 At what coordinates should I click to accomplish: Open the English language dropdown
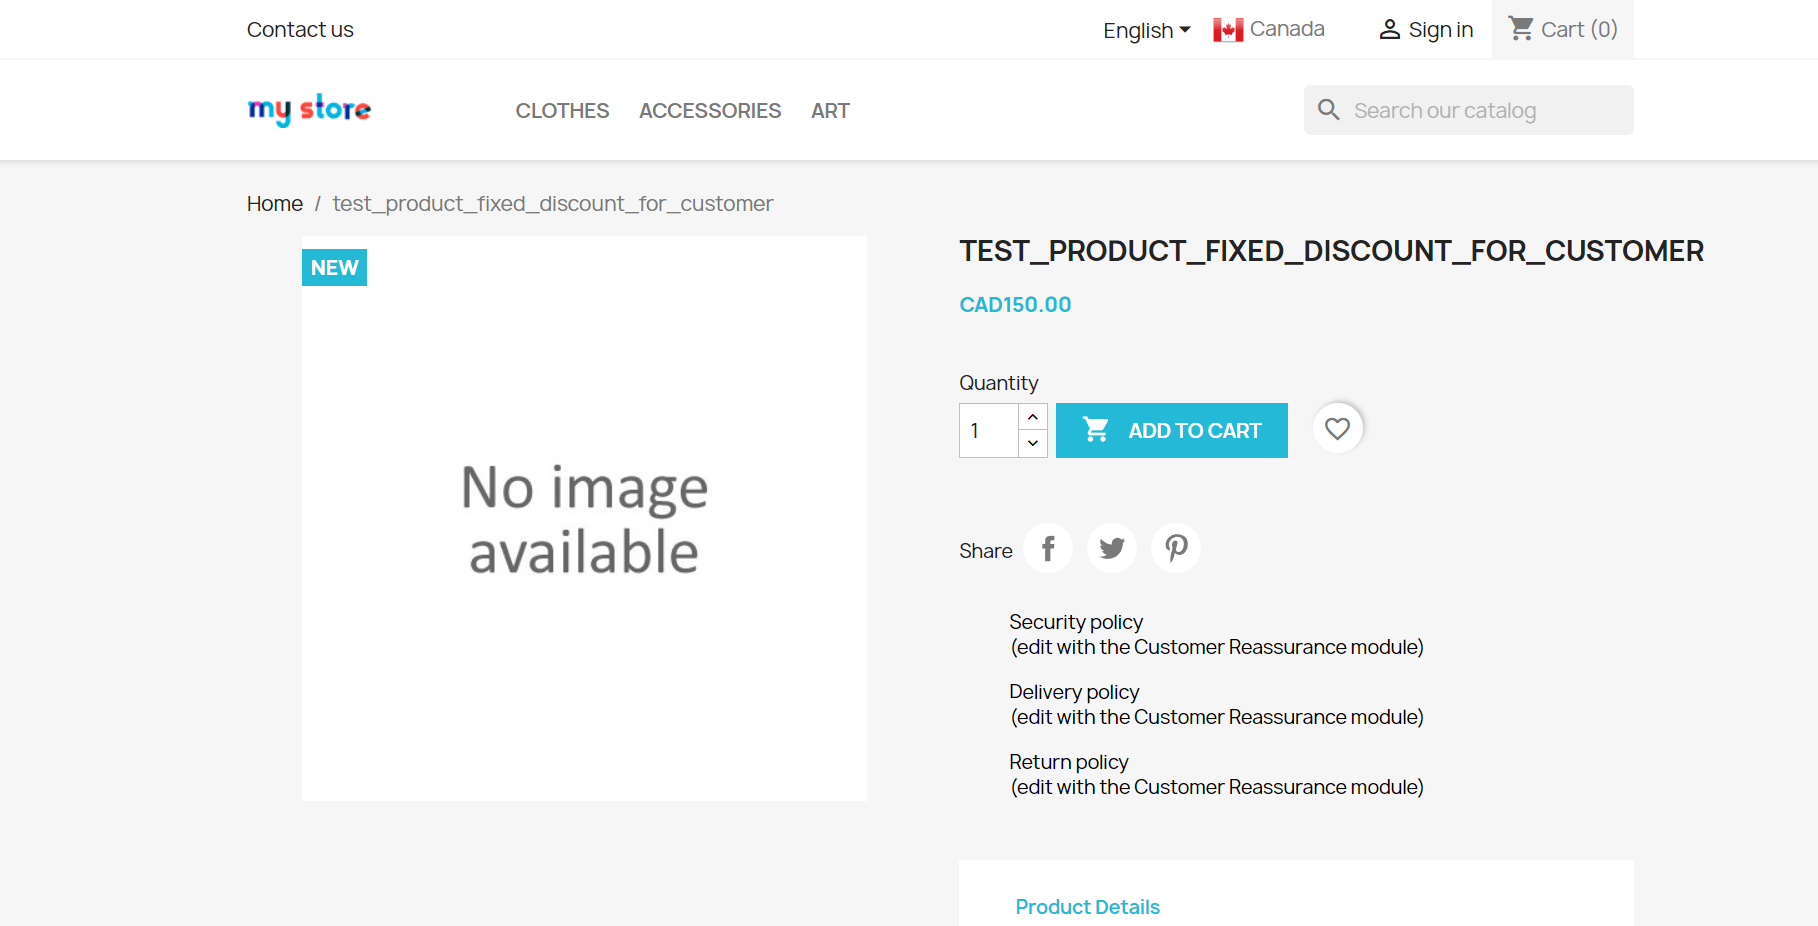[1145, 30]
